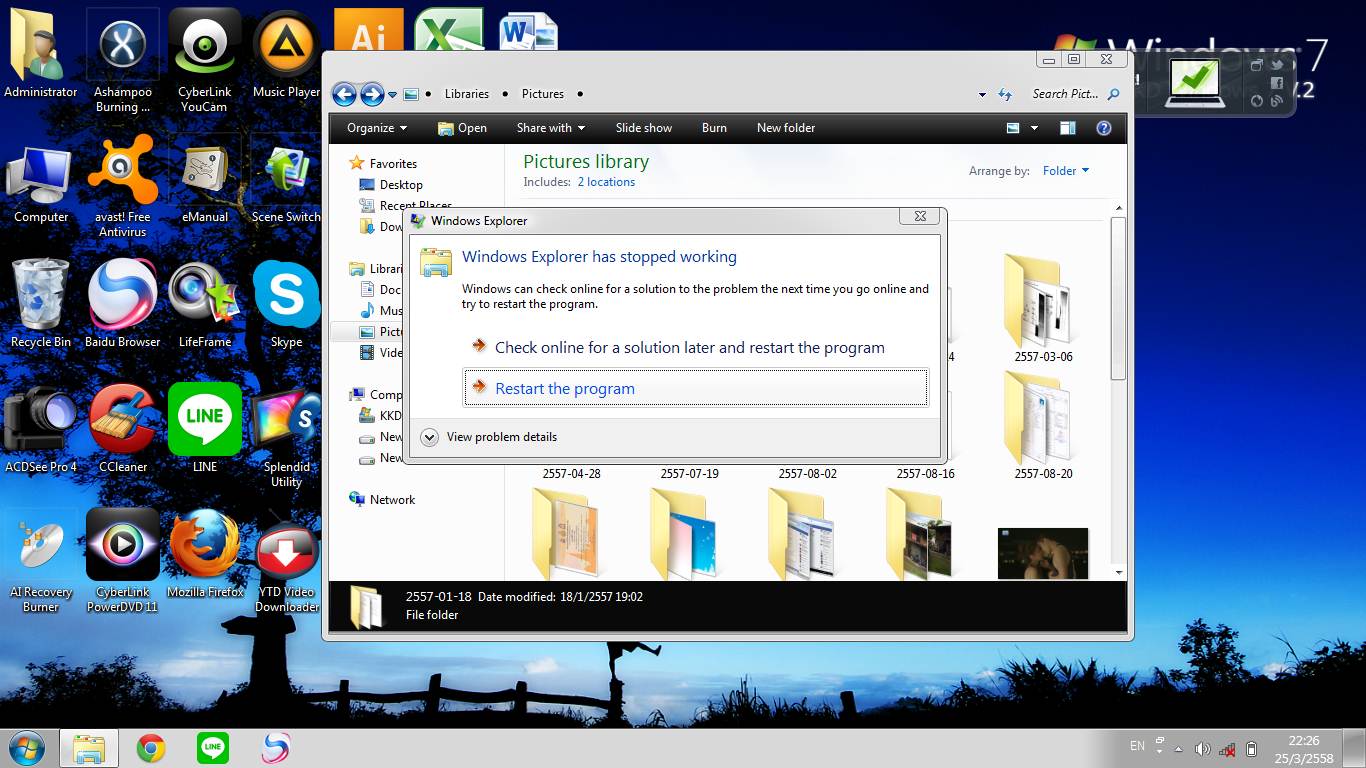This screenshot has height=768, width=1366.
Task: Open the Computer desktop icon
Action: pyautogui.click(x=40, y=185)
